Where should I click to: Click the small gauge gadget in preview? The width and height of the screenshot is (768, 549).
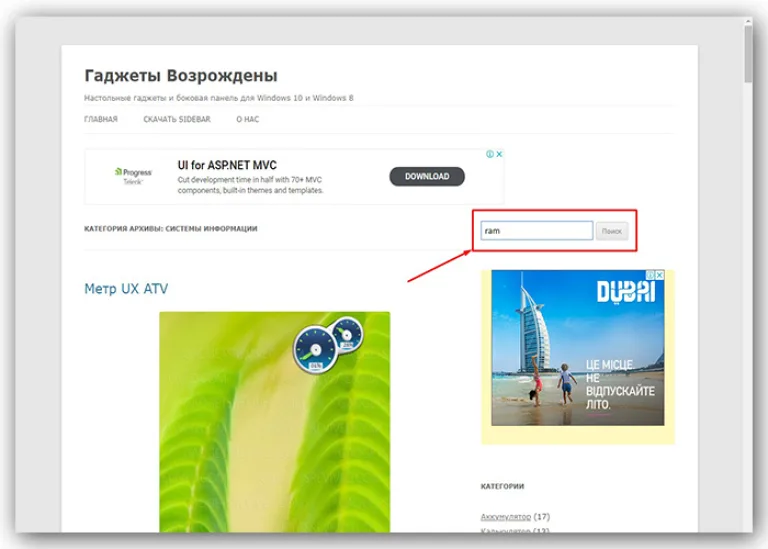347,334
